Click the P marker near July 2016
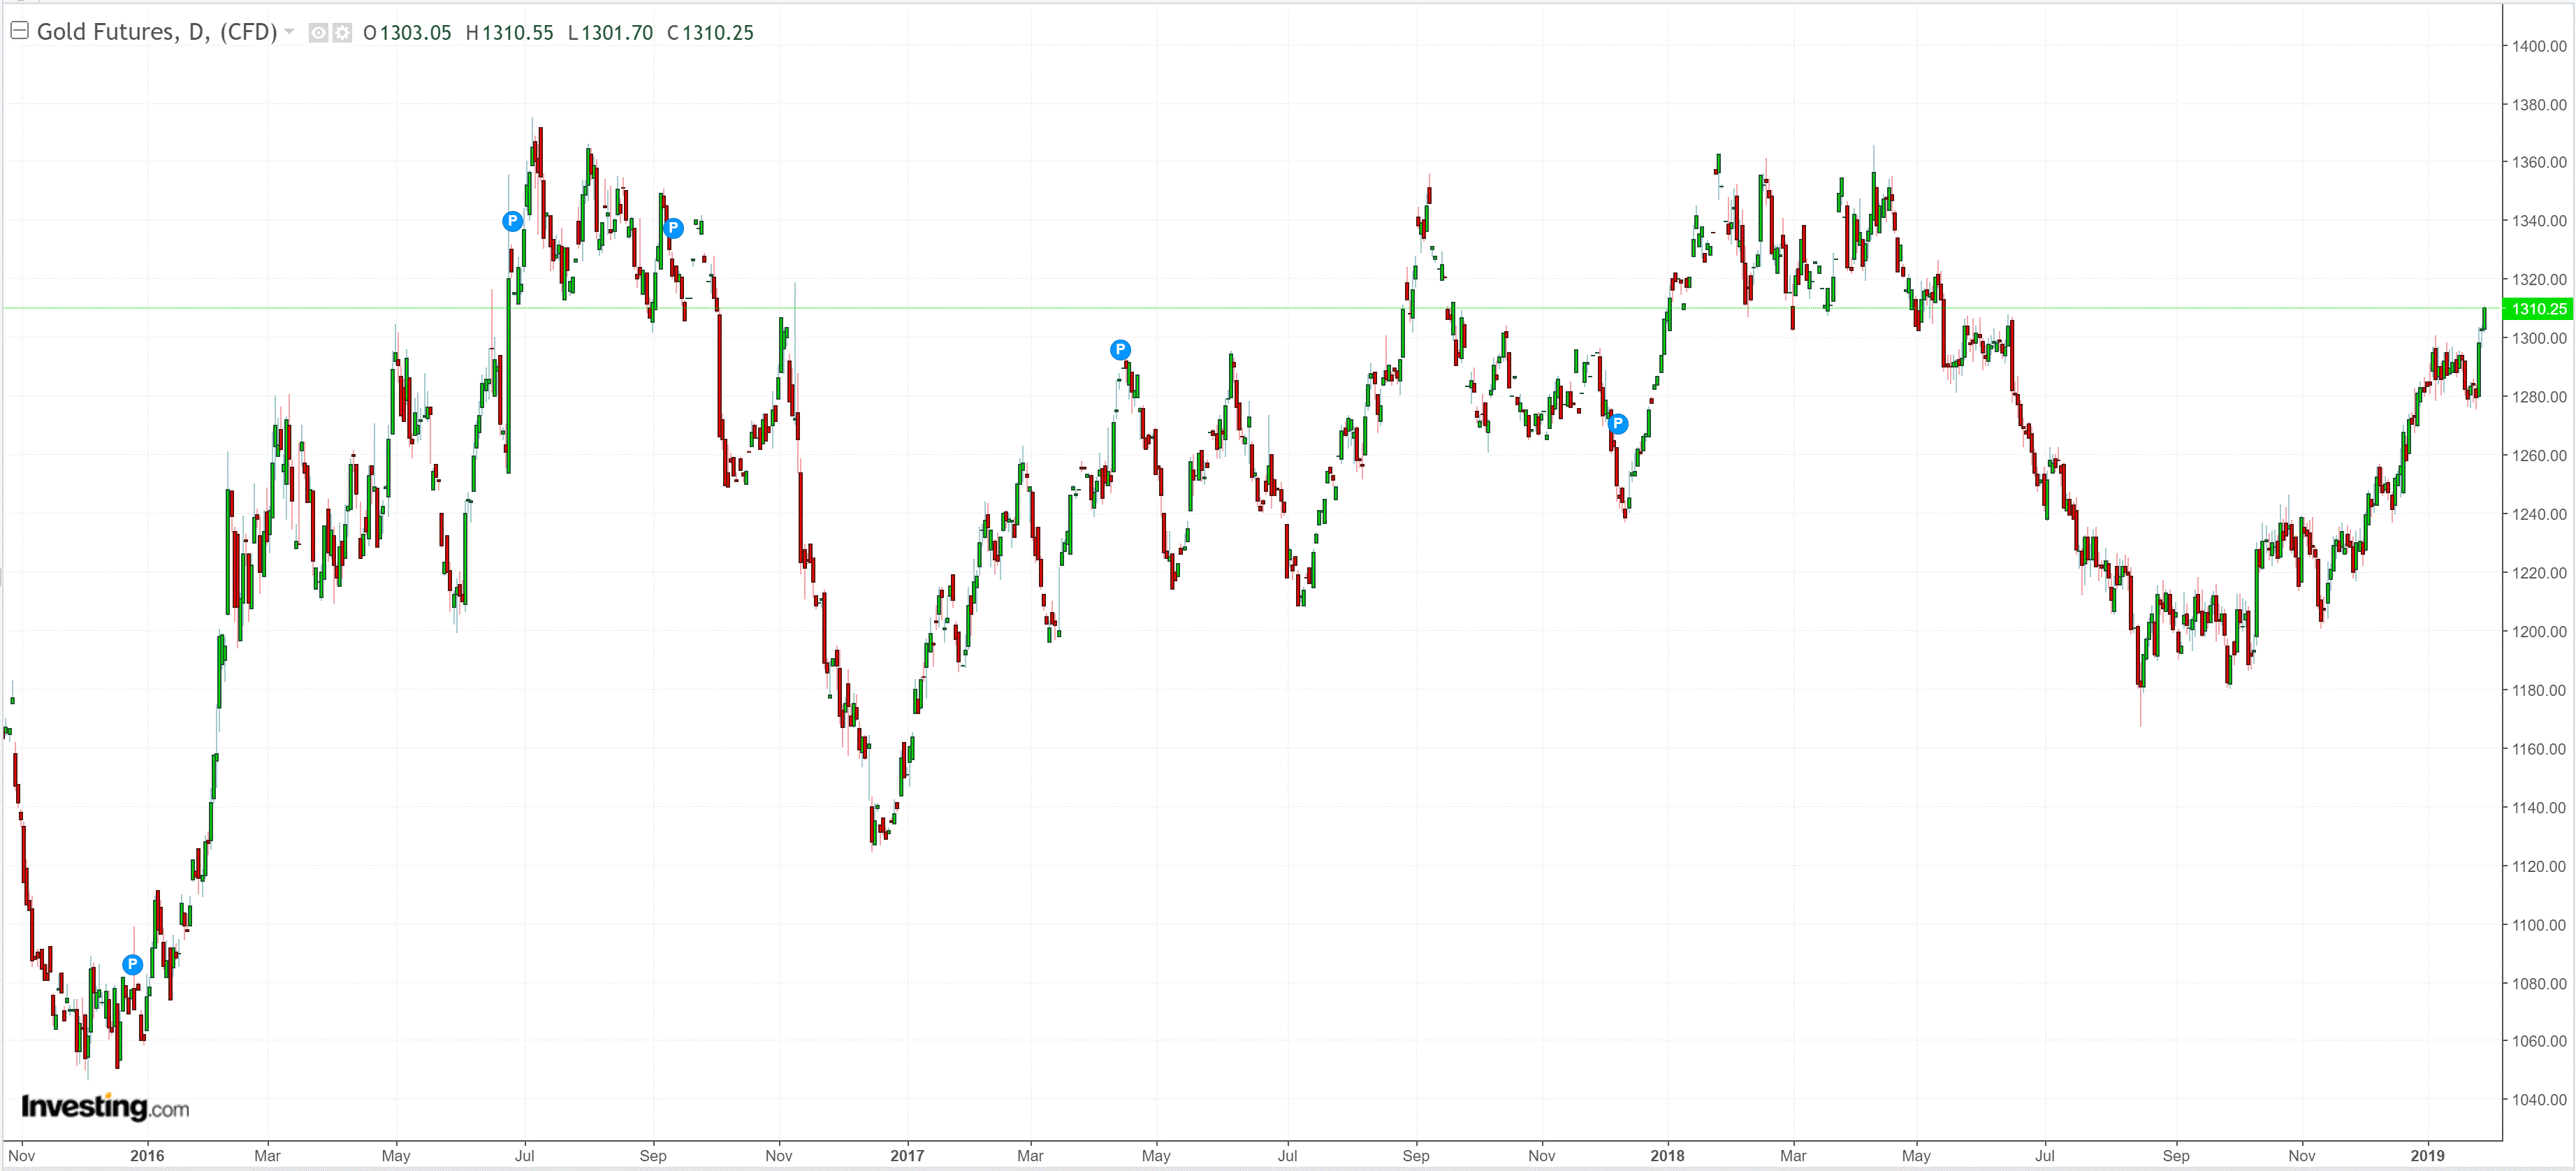The image size is (2576, 1171). (512, 221)
